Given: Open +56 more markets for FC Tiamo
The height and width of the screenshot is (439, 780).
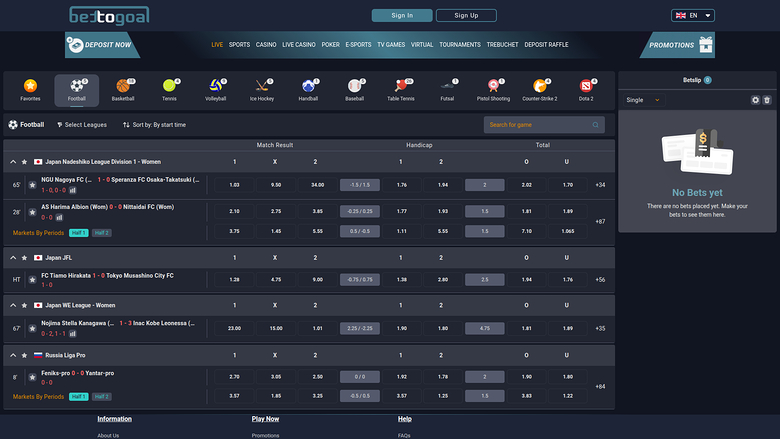Looking at the screenshot, I should (600, 280).
